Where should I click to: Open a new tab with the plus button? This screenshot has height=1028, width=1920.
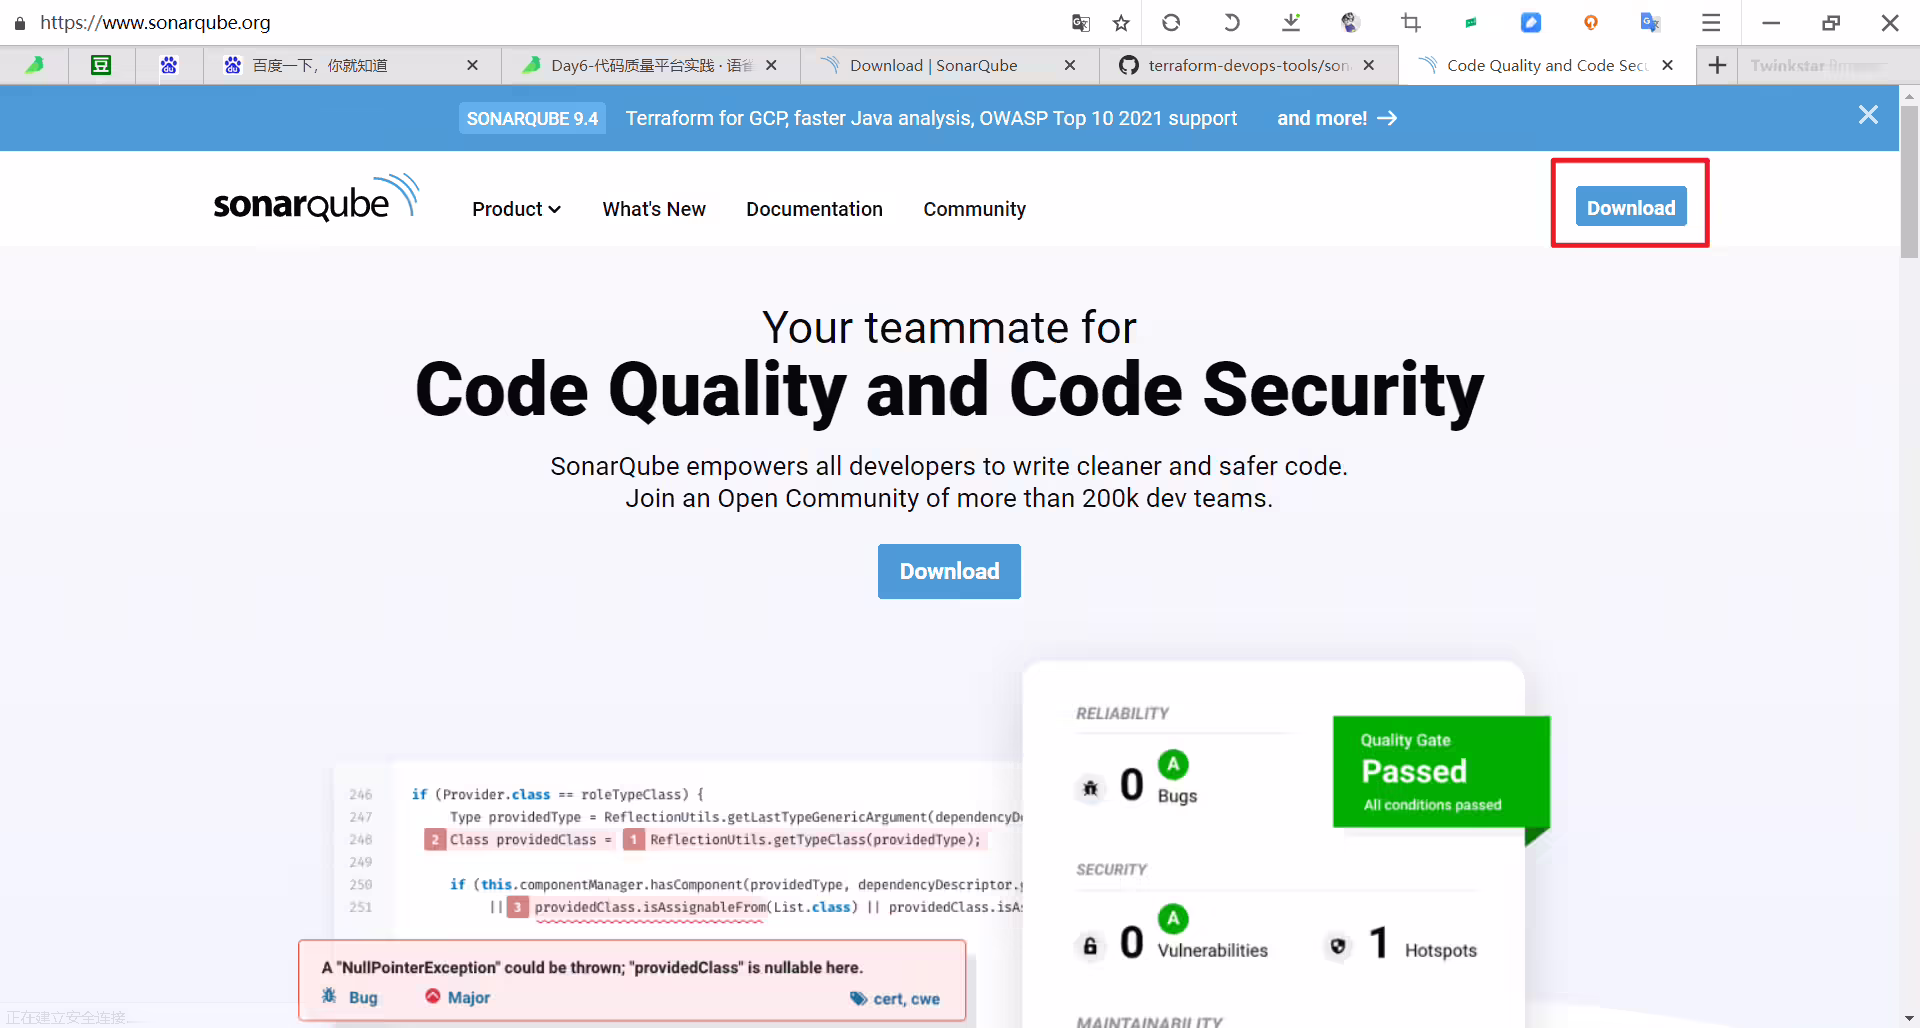1717,65
